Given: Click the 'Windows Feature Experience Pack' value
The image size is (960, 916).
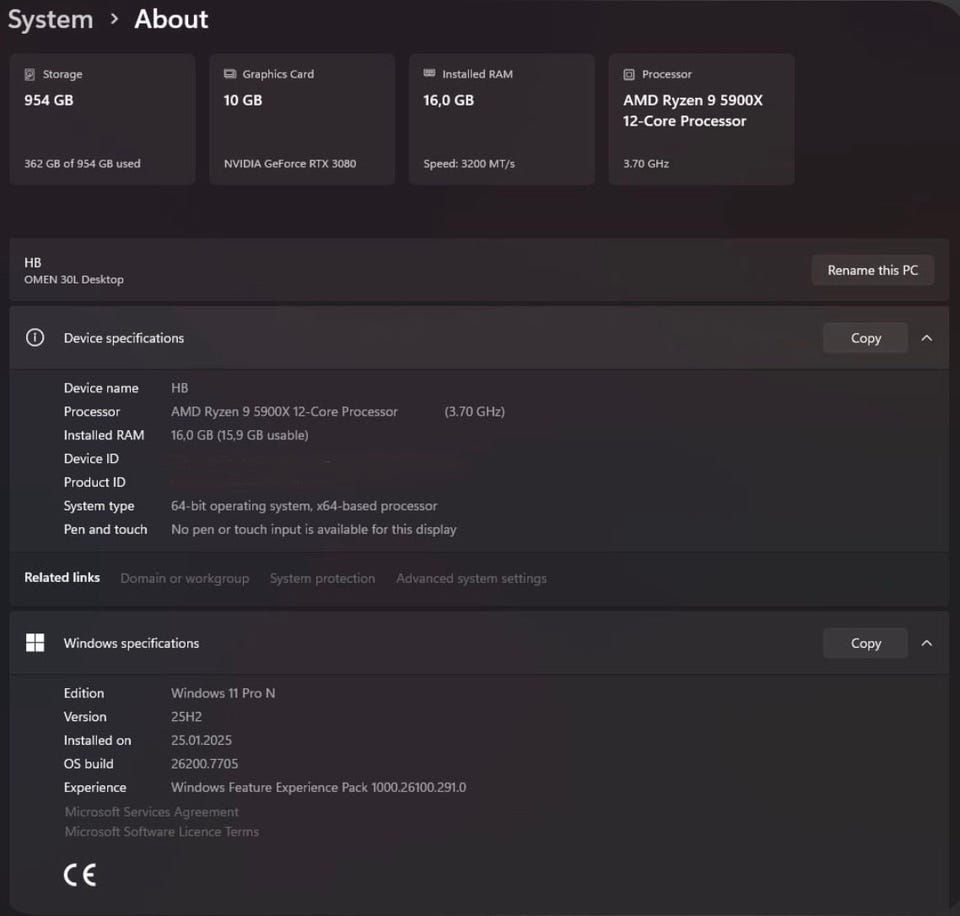Looking at the screenshot, I should [318, 787].
